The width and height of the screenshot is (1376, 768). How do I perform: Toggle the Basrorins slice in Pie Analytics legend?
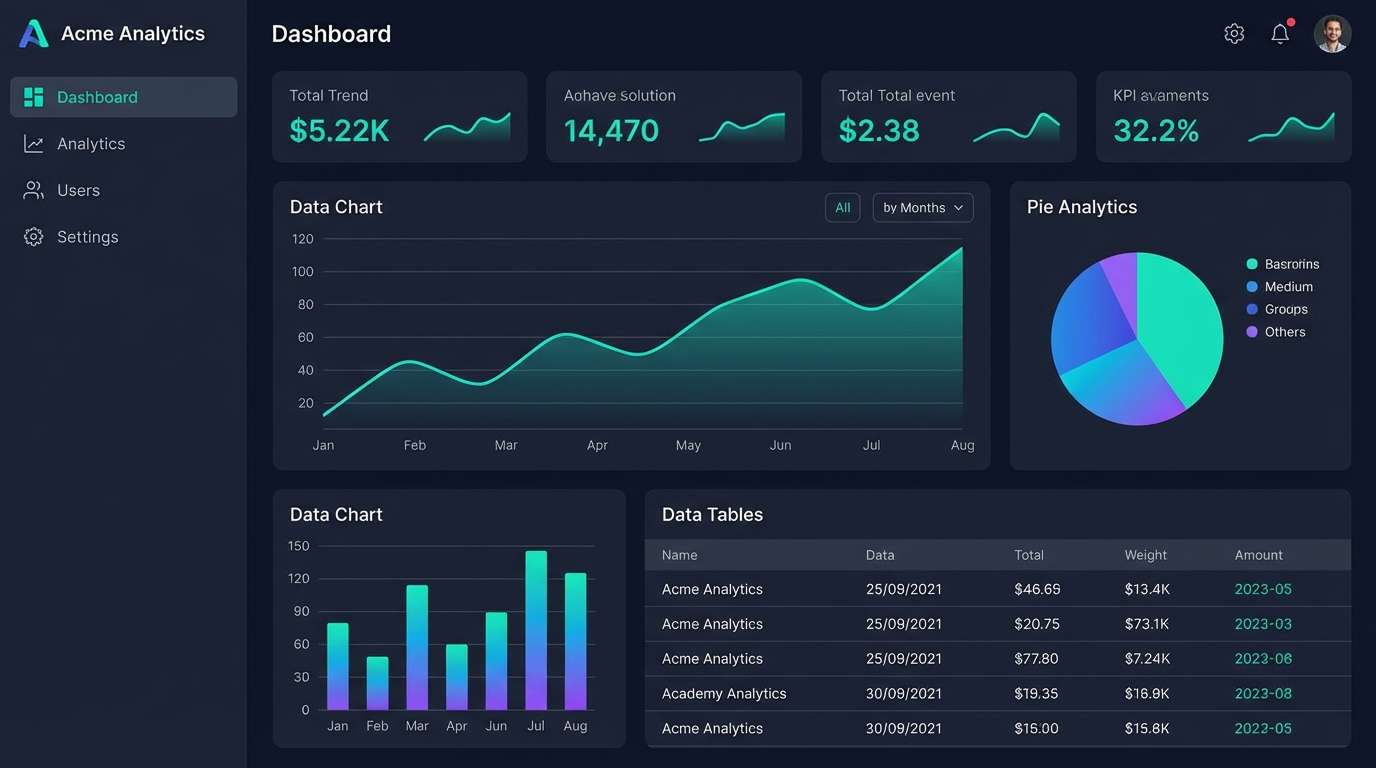click(x=1283, y=263)
